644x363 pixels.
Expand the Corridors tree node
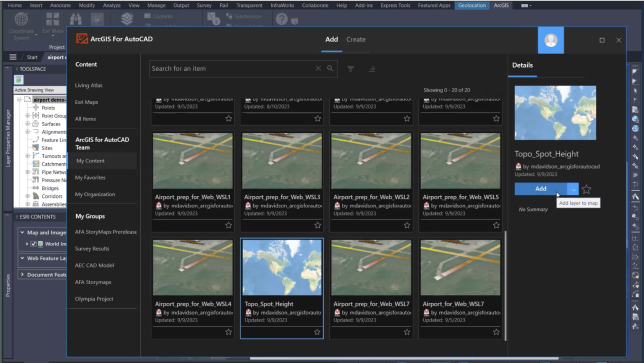pos(28,196)
